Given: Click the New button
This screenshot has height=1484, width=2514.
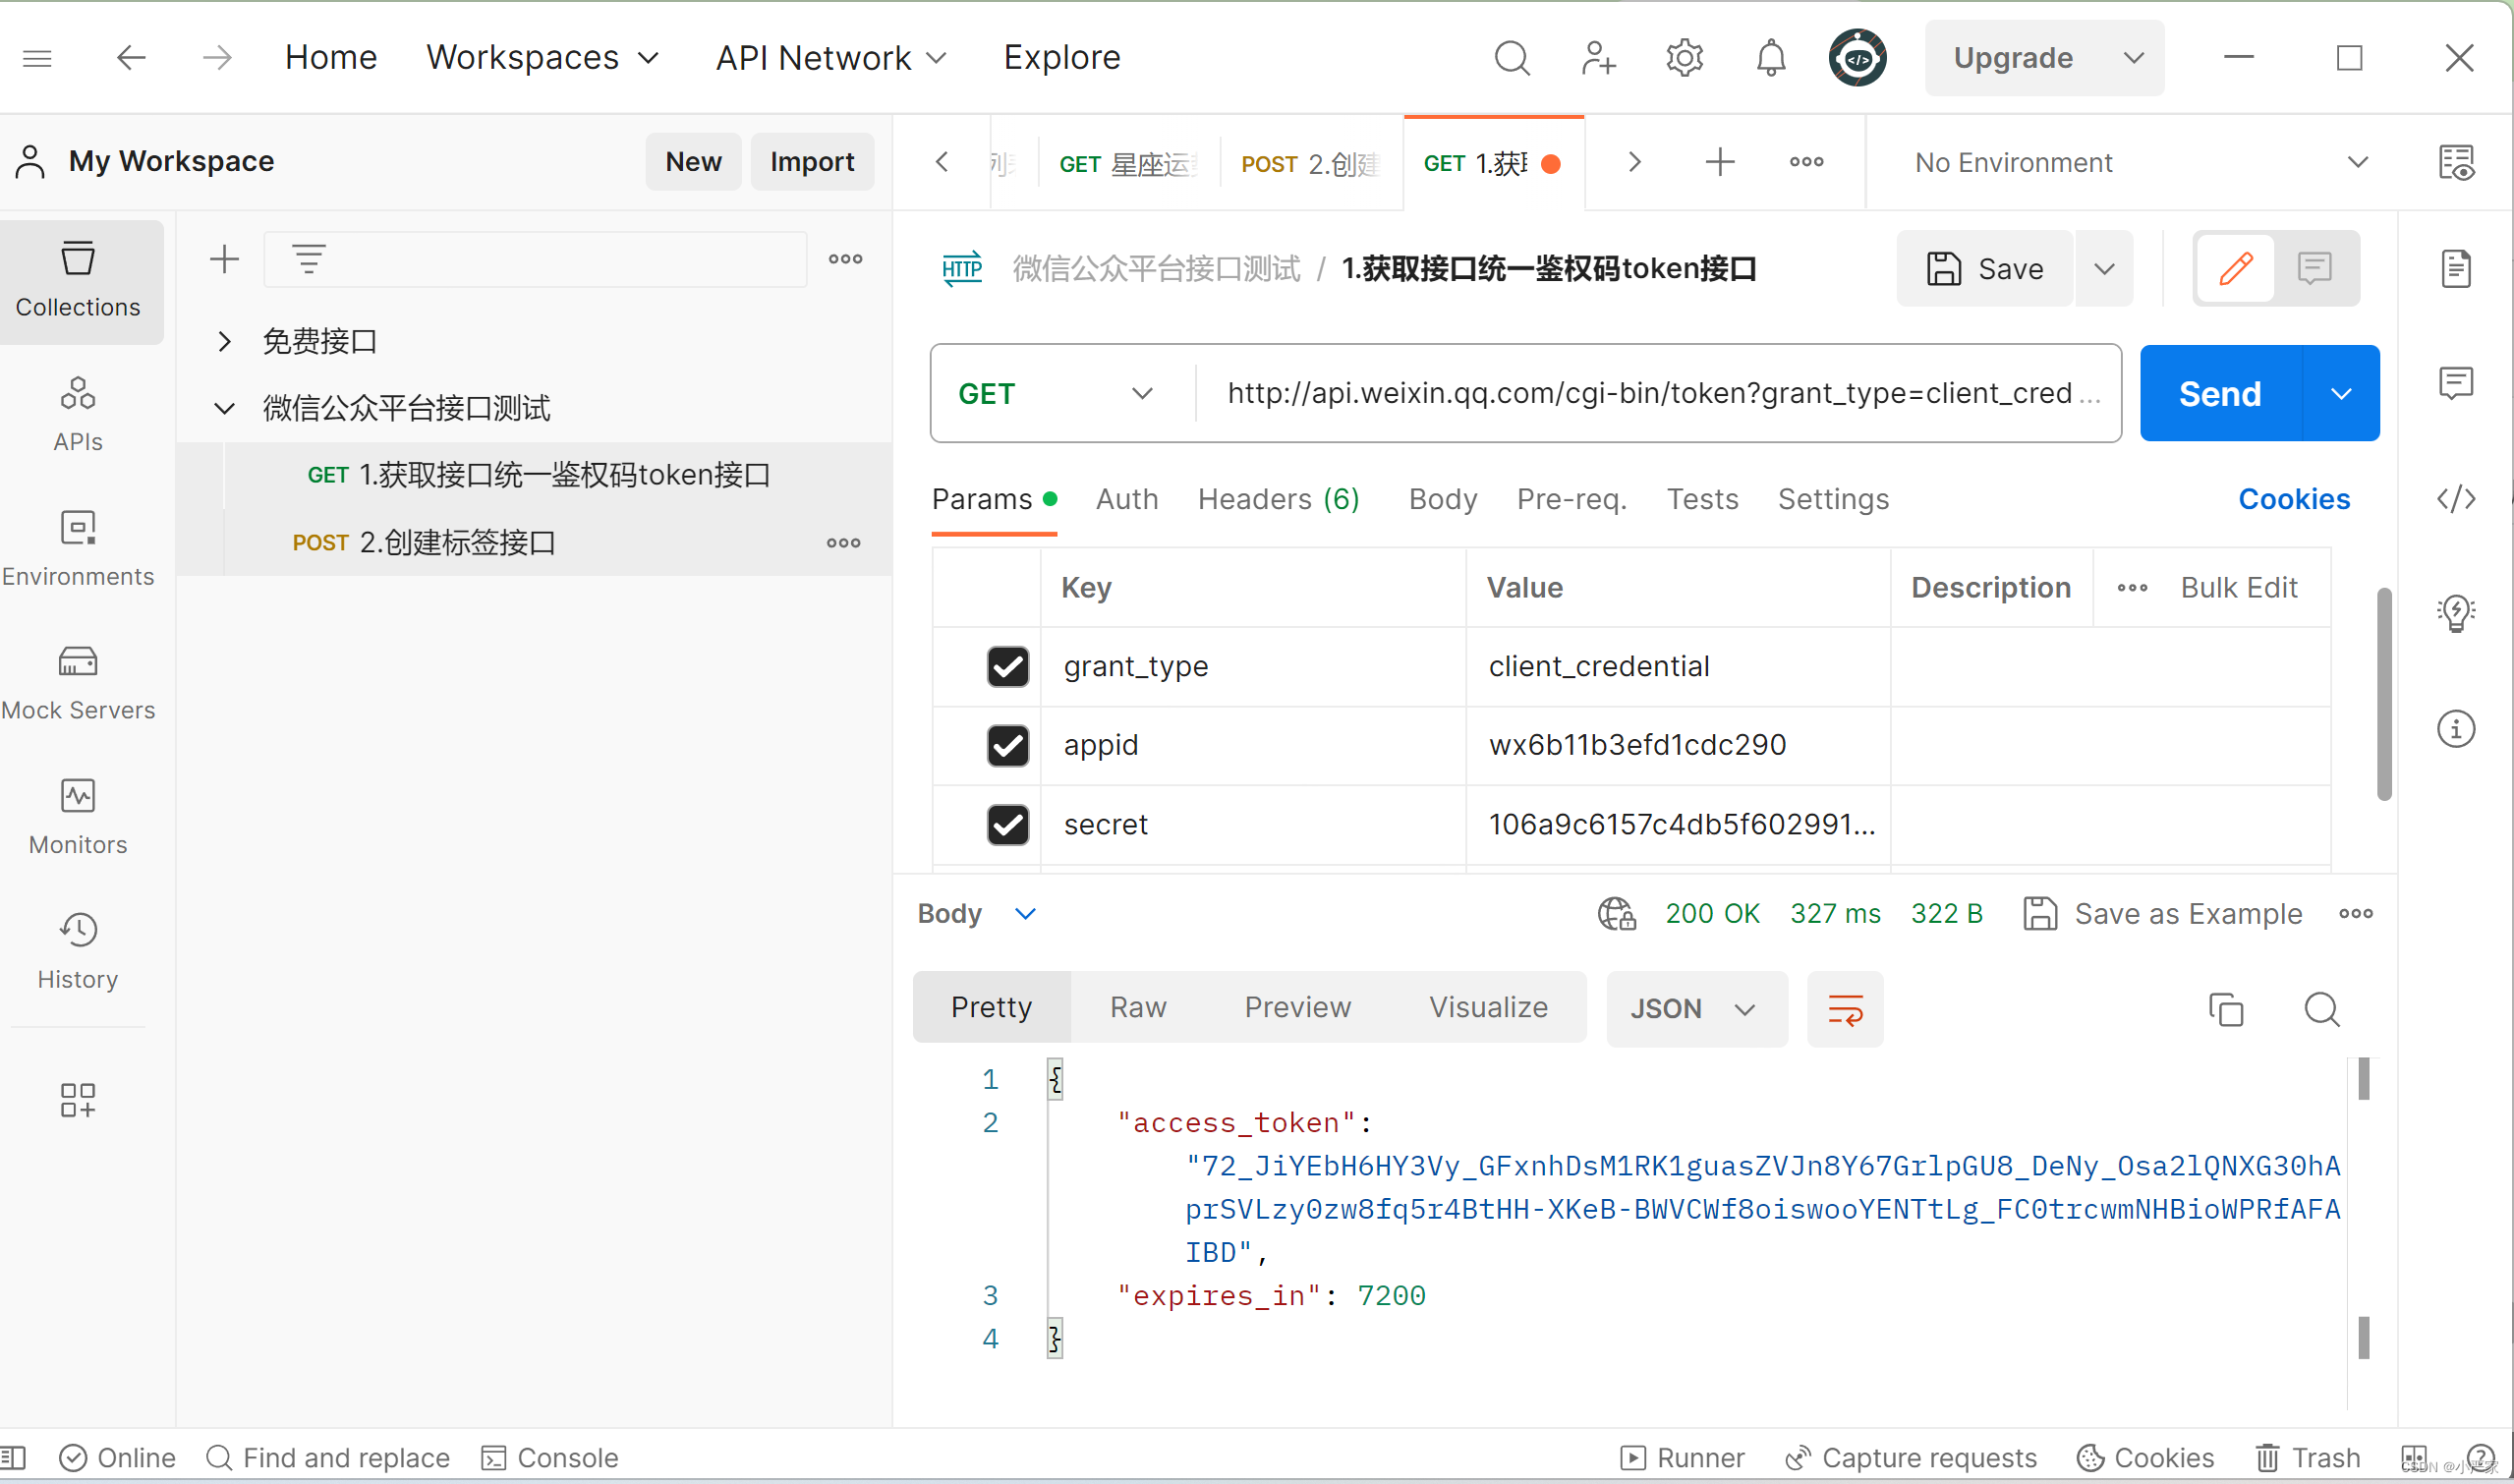Looking at the screenshot, I should (693, 161).
